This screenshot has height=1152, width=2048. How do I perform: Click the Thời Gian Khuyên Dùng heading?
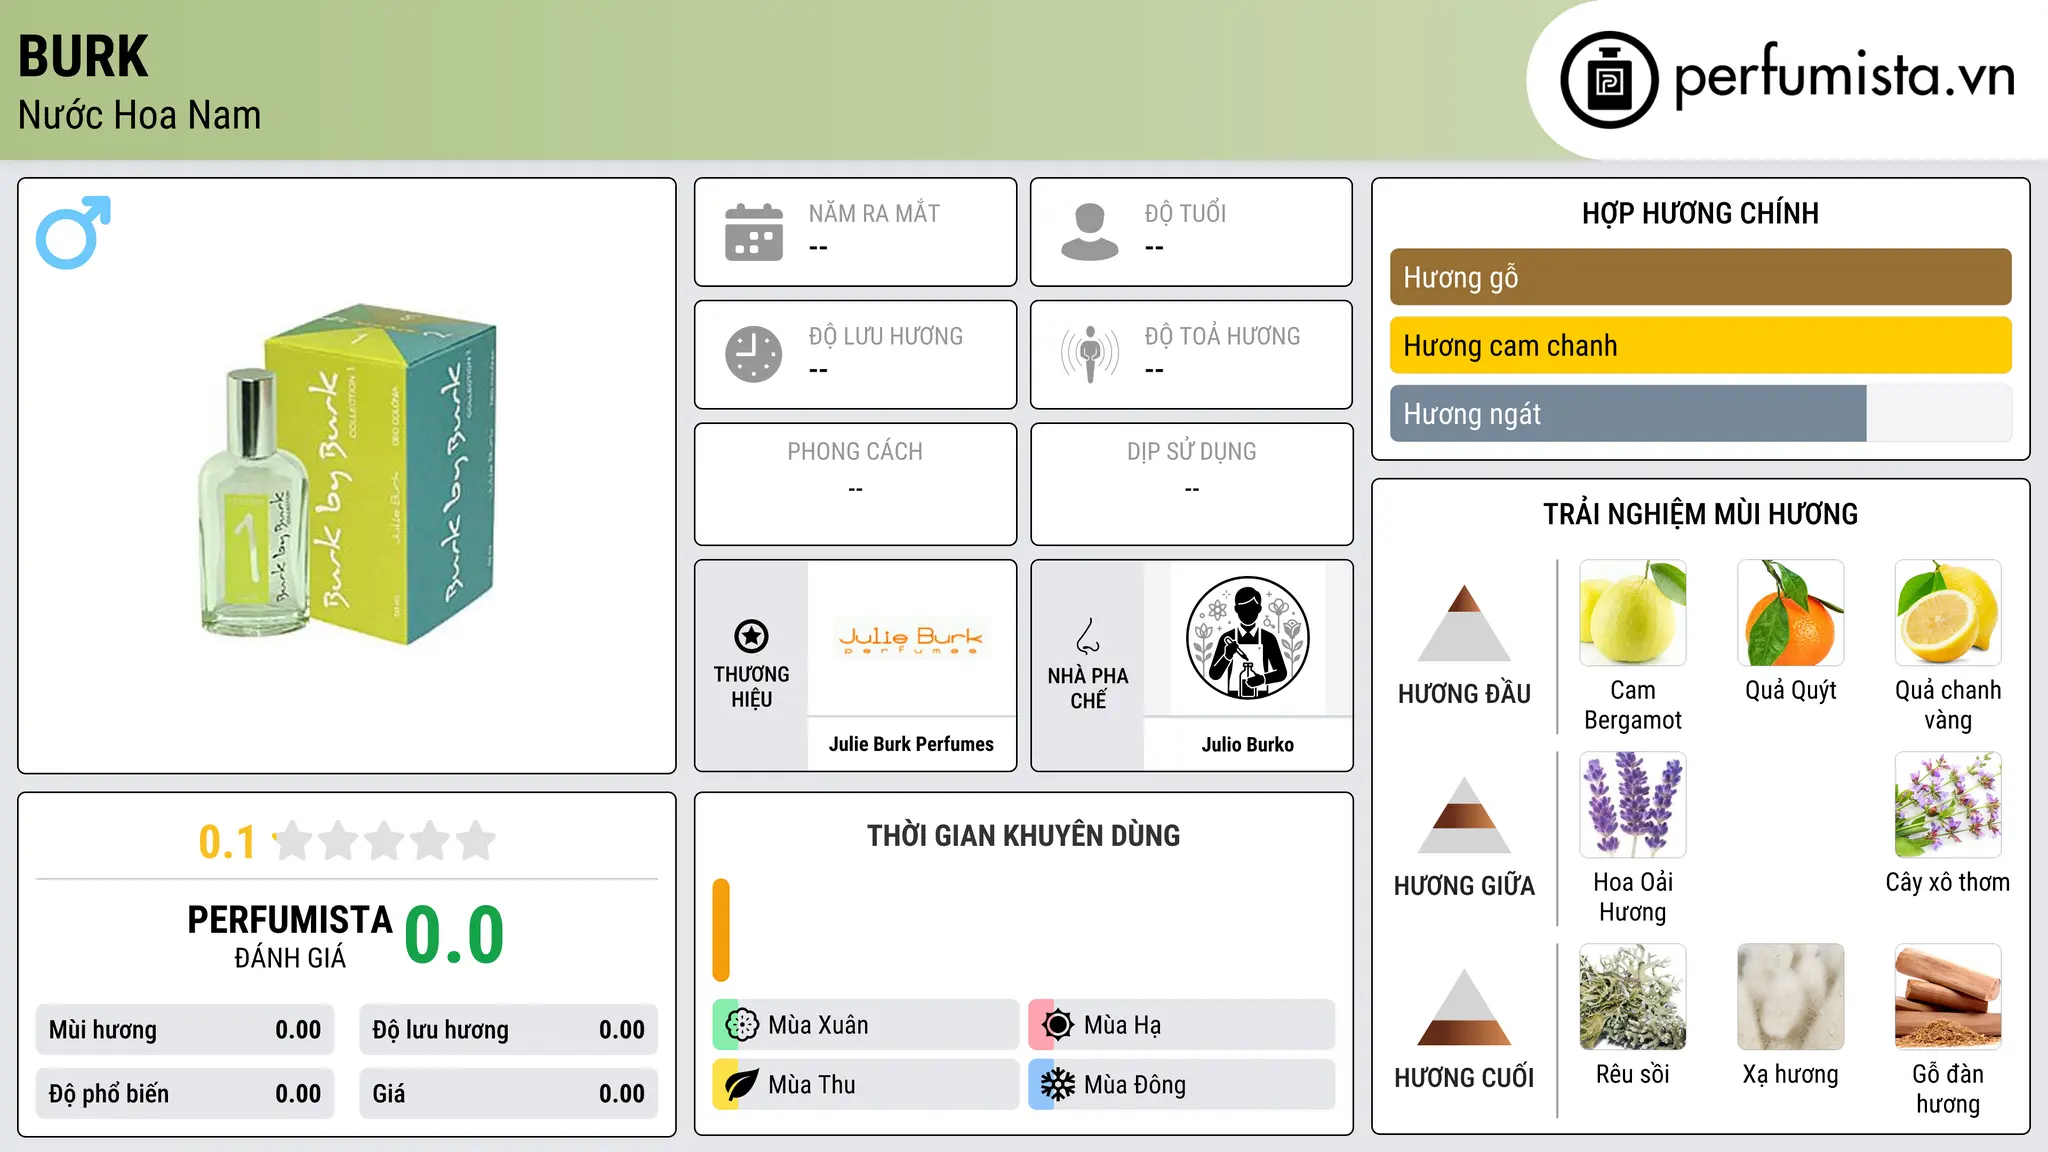click(x=1023, y=835)
